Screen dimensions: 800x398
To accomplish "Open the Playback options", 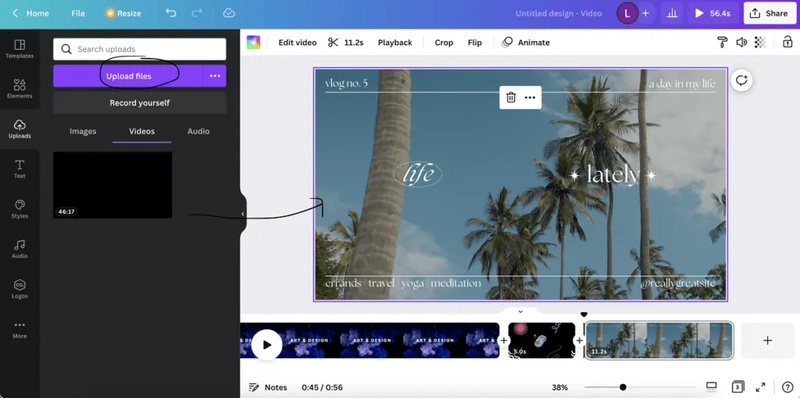I will [395, 42].
